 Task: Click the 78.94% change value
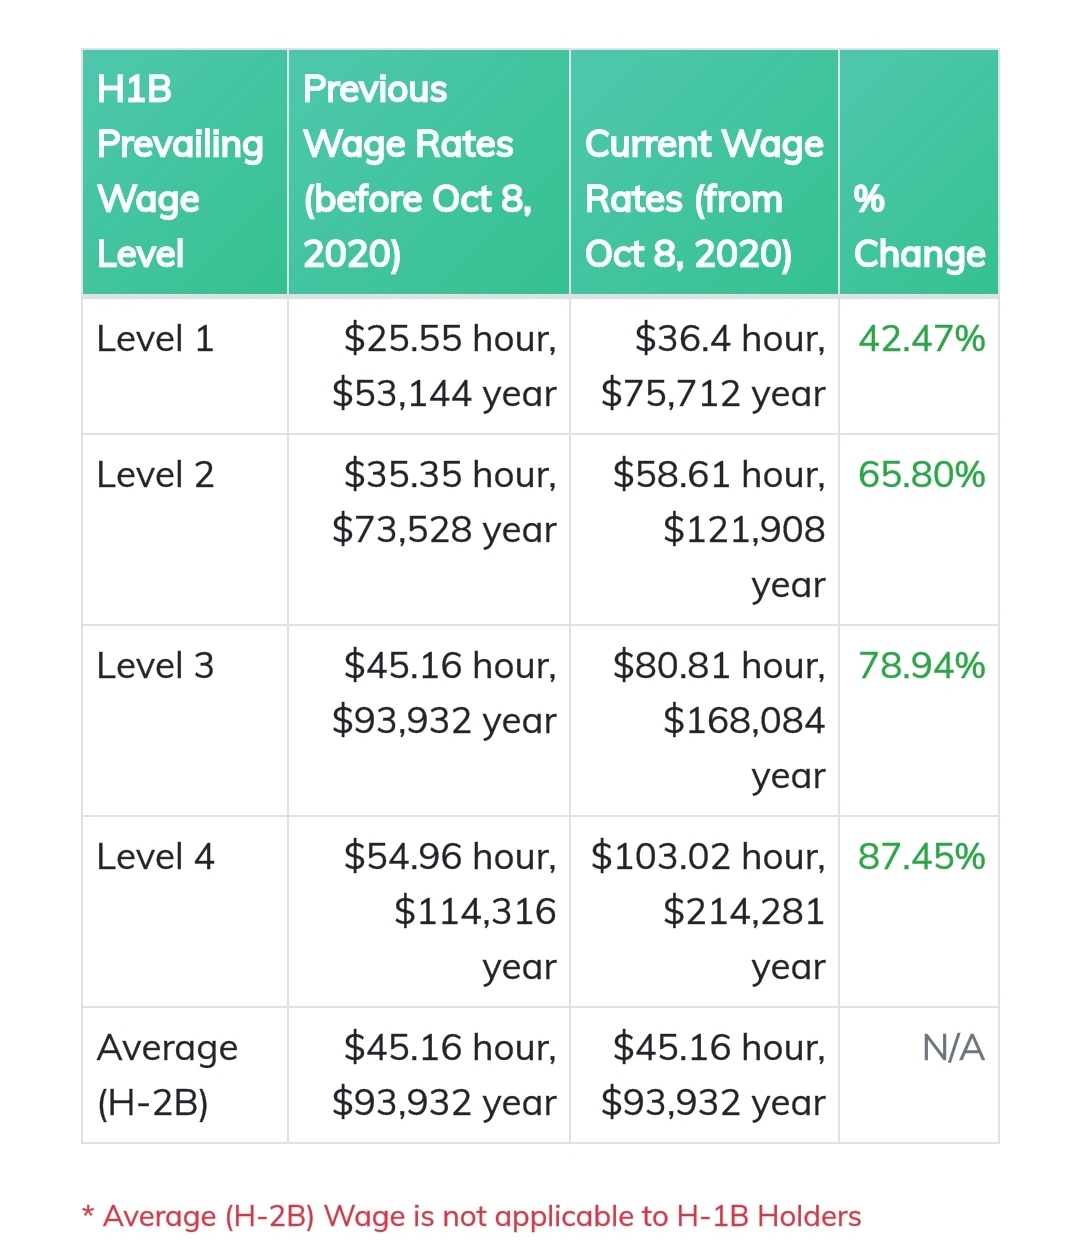(921, 665)
